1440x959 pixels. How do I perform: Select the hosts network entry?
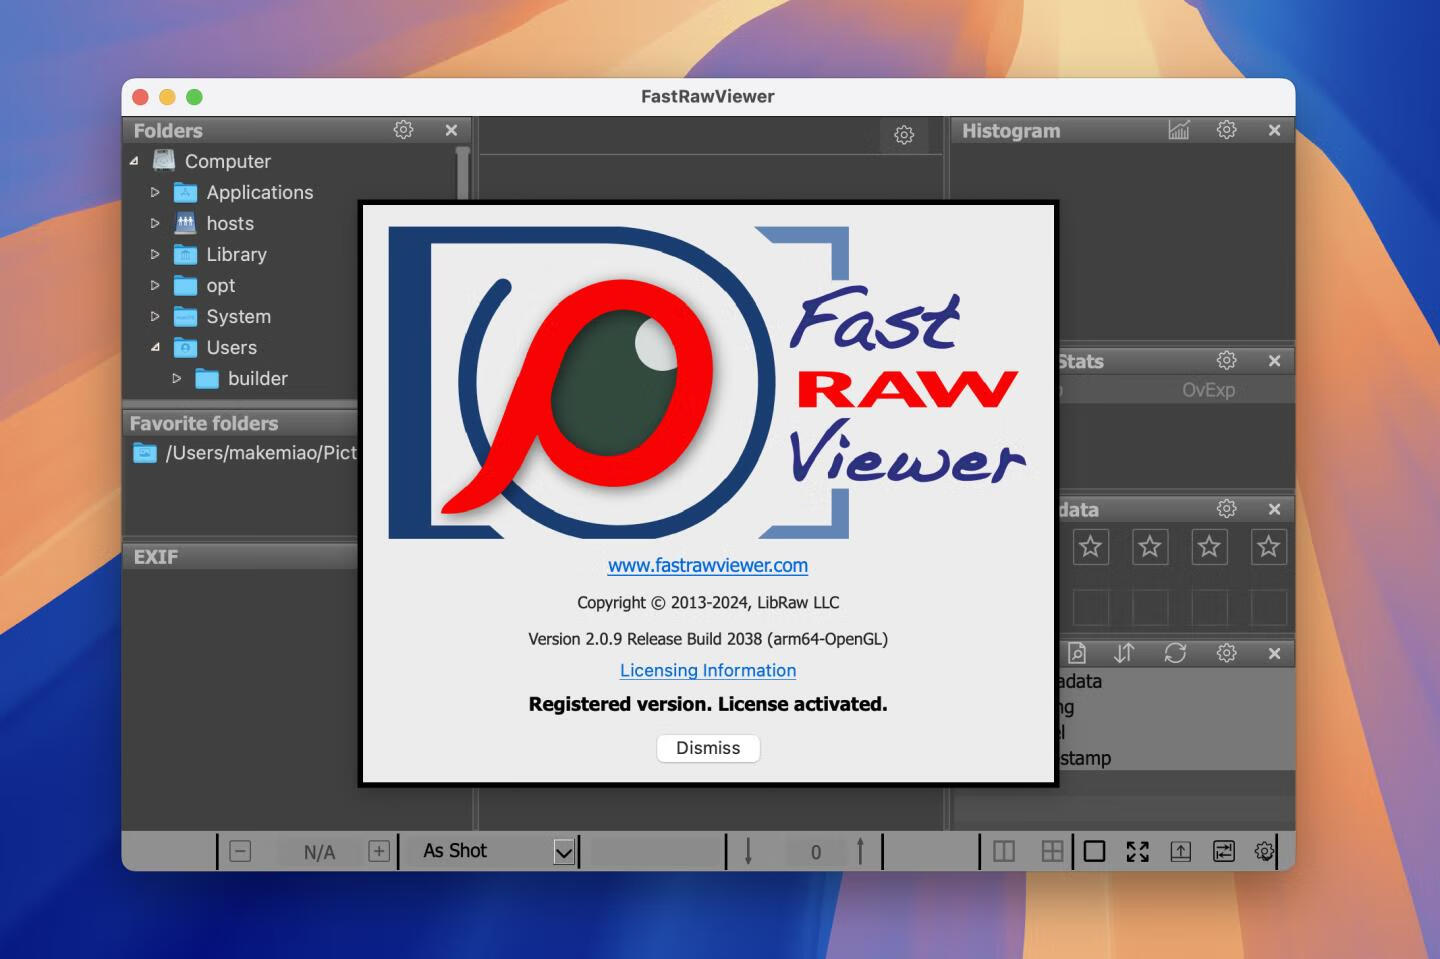(x=230, y=223)
